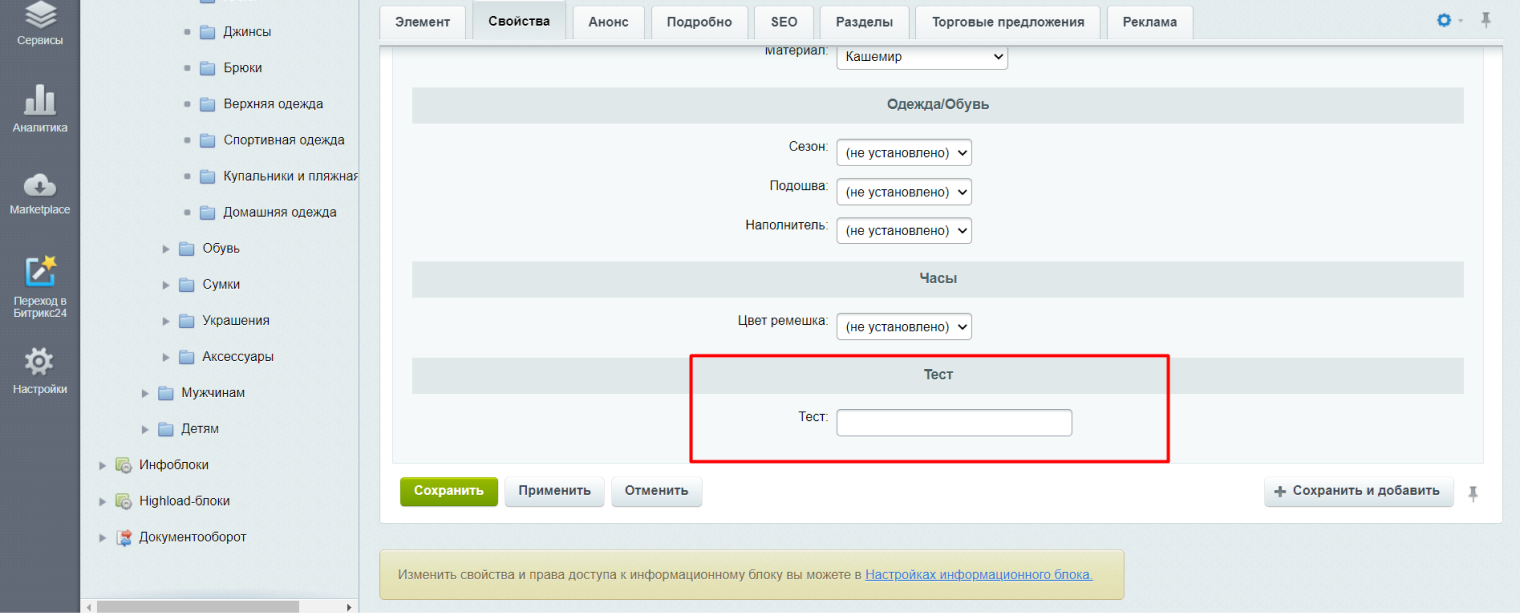Expand the Украшения tree node arrow

(x=166, y=320)
